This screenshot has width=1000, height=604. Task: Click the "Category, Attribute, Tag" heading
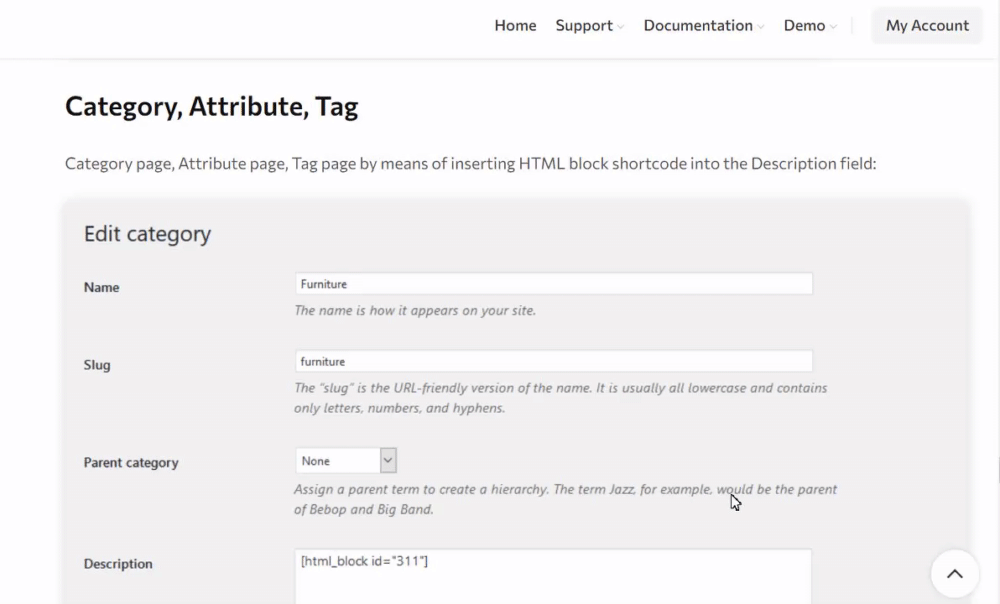pos(211,107)
